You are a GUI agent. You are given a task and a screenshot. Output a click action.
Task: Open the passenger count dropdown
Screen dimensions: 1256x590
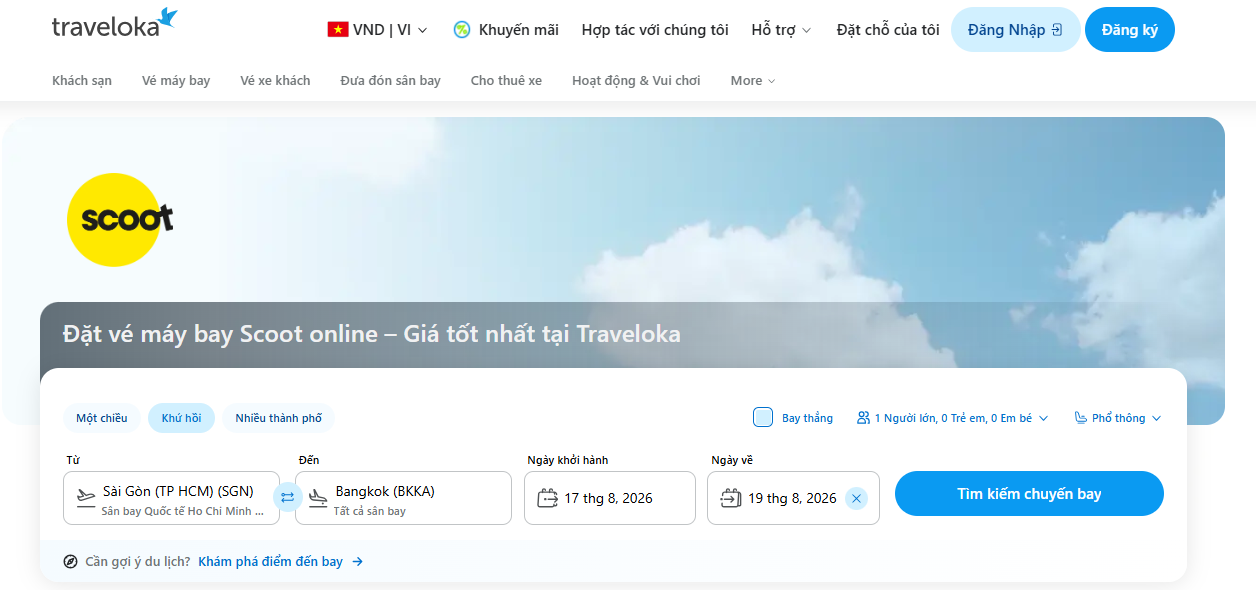pos(952,418)
